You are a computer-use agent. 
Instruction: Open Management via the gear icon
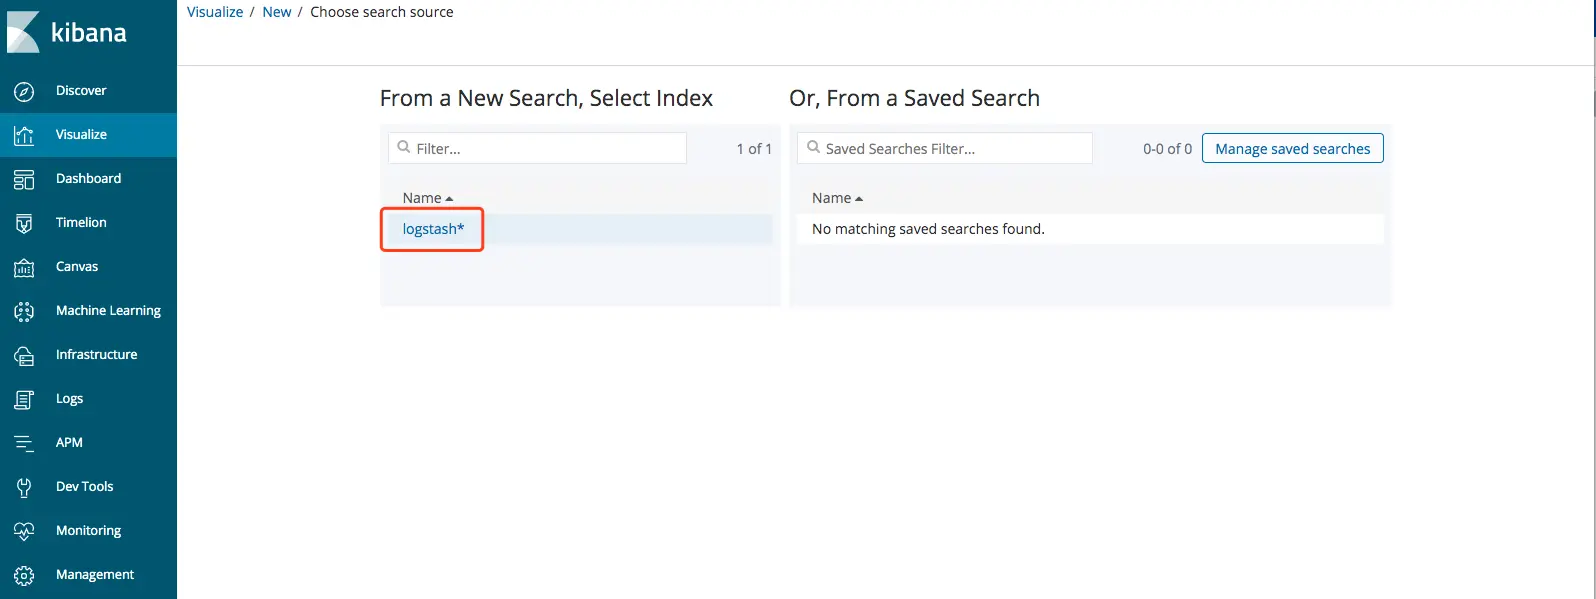pos(24,575)
